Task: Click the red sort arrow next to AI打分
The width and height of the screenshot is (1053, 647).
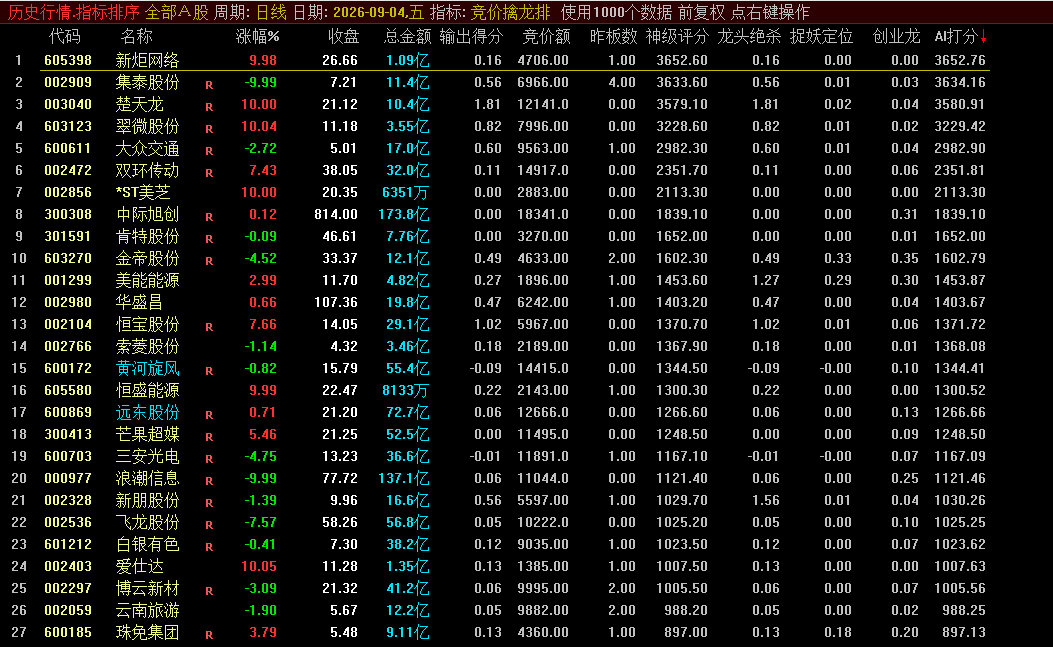Action: [983, 36]
